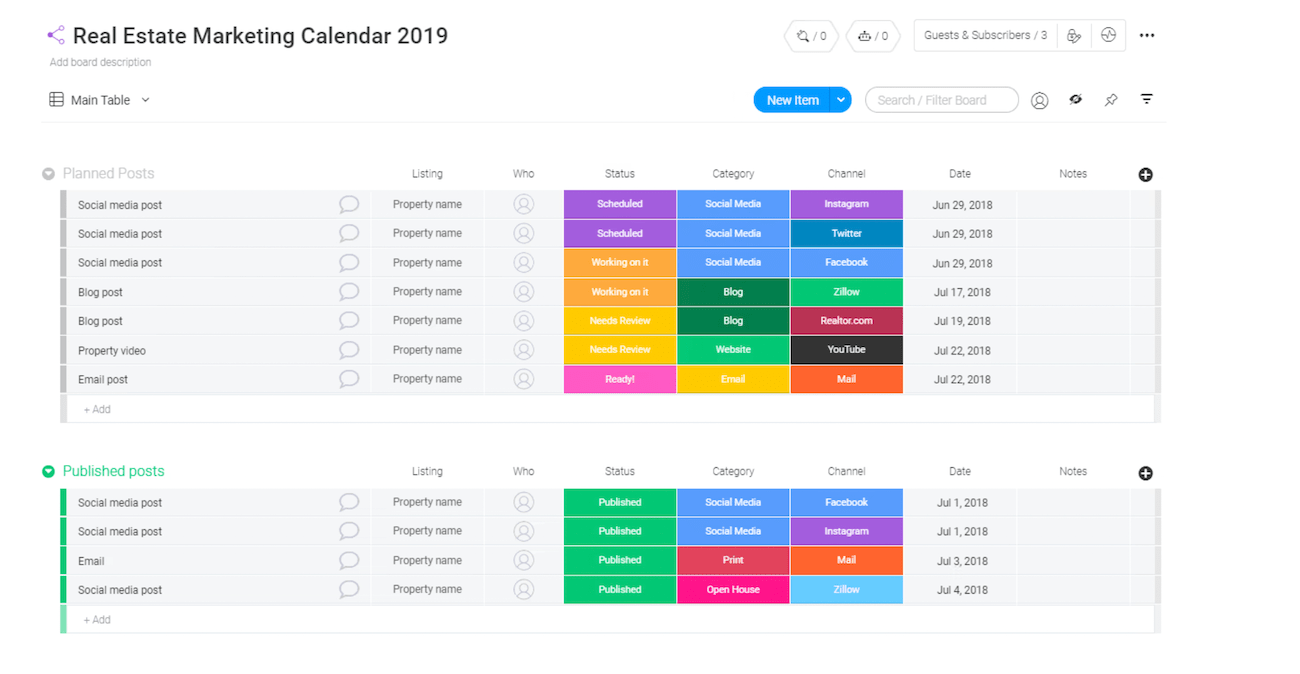Assign person on Email post row

click(524, 379)
